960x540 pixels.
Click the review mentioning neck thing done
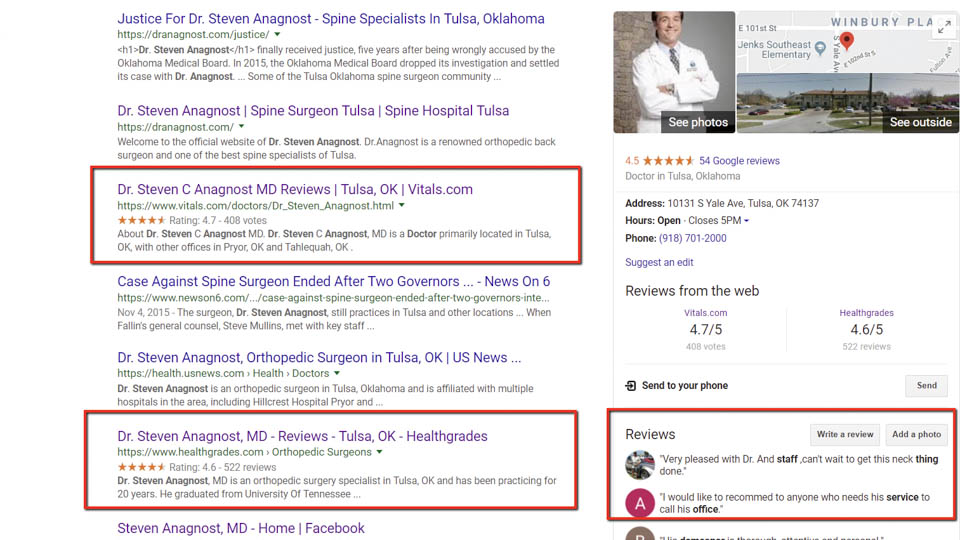point(798,465)
